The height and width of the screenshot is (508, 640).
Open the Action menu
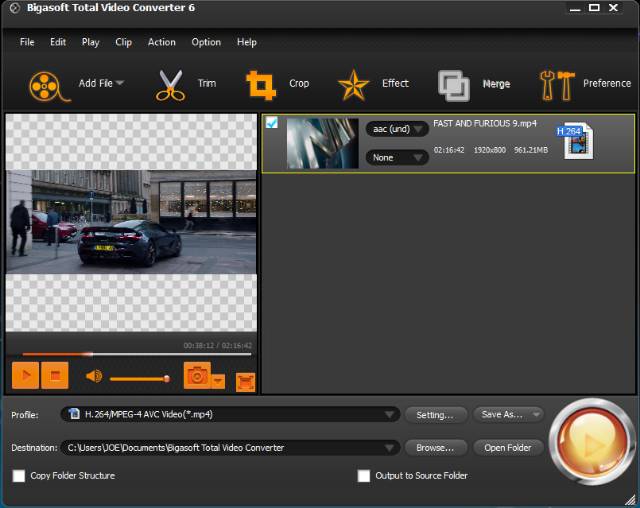pyautogui.click(x=161, y=42)
